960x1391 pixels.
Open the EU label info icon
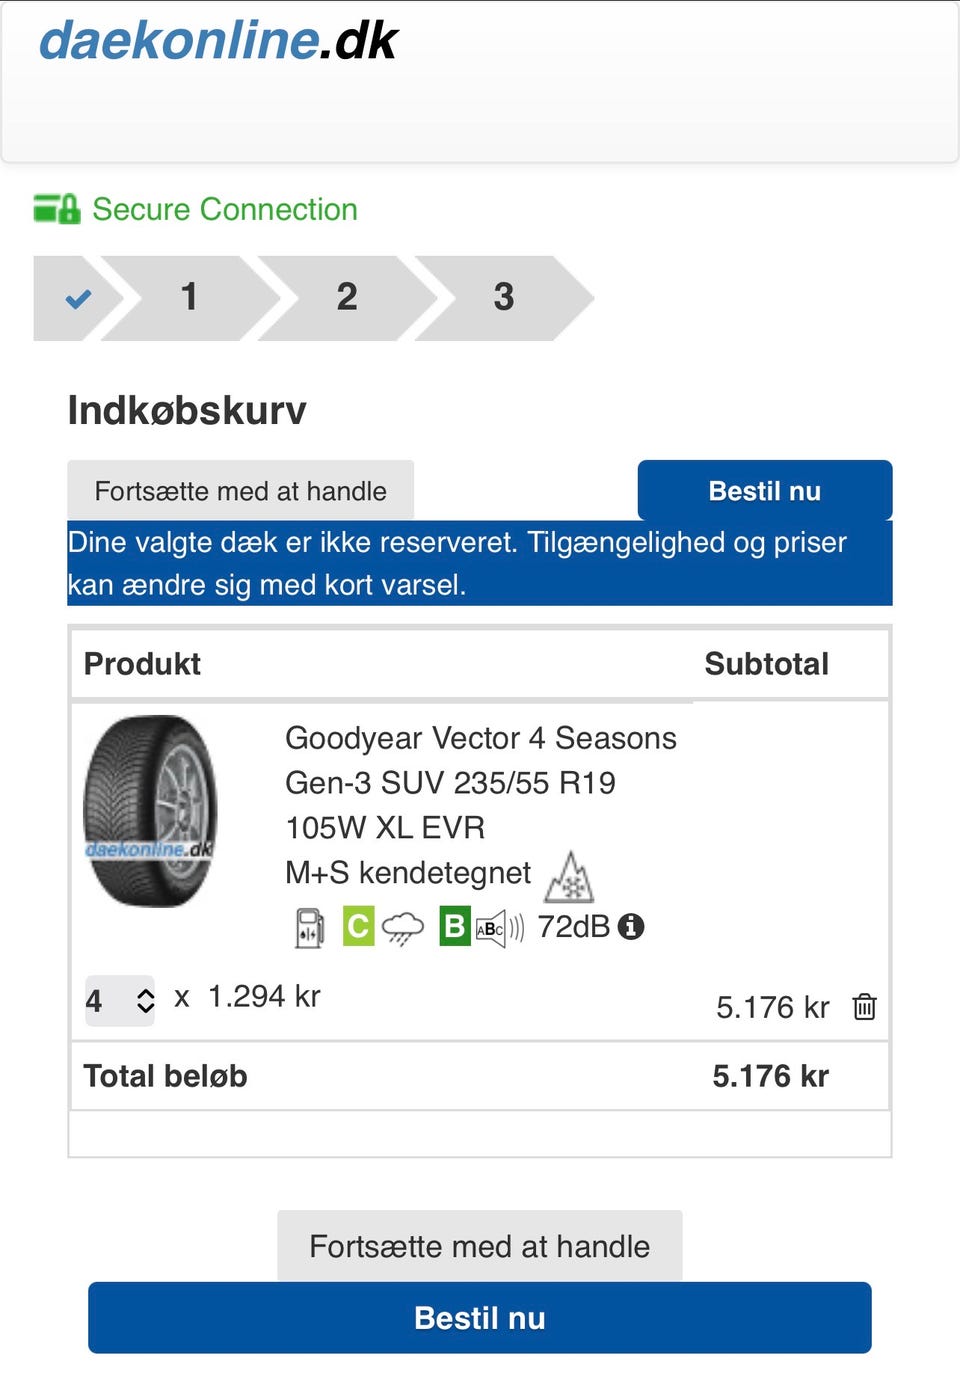pyautogui.click(x=630, y=926)
